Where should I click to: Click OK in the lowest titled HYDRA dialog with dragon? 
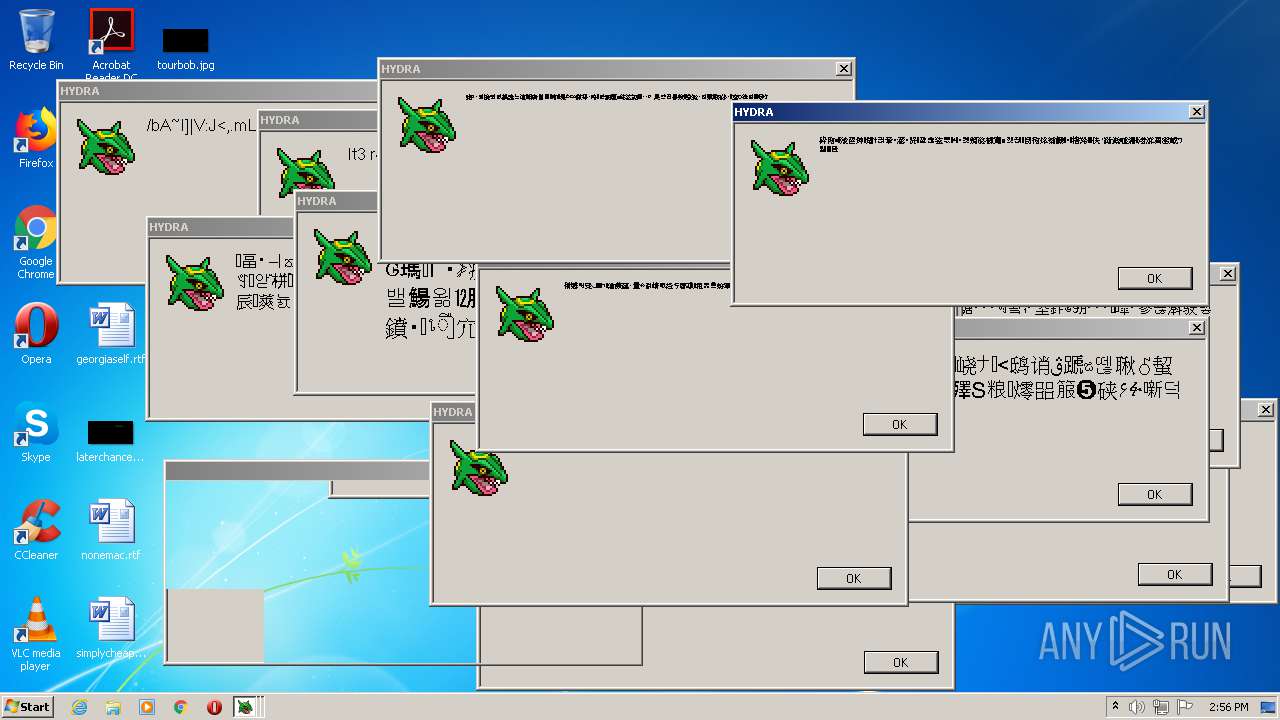coord(853,578)
